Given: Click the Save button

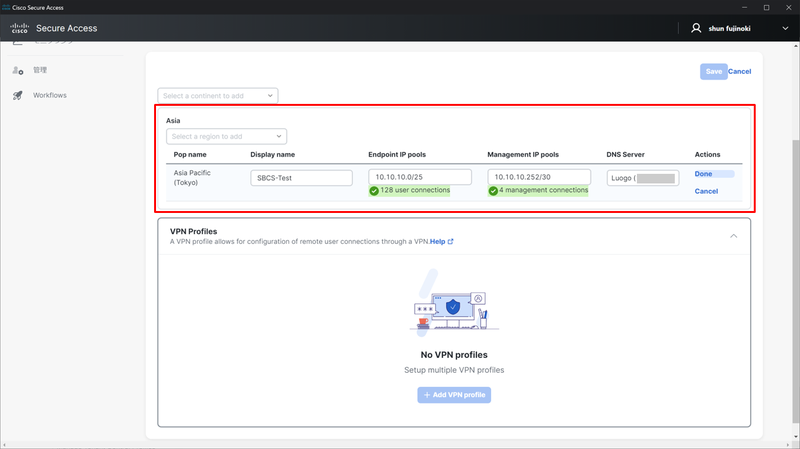Looking at the screenshot, I should 713,71.
